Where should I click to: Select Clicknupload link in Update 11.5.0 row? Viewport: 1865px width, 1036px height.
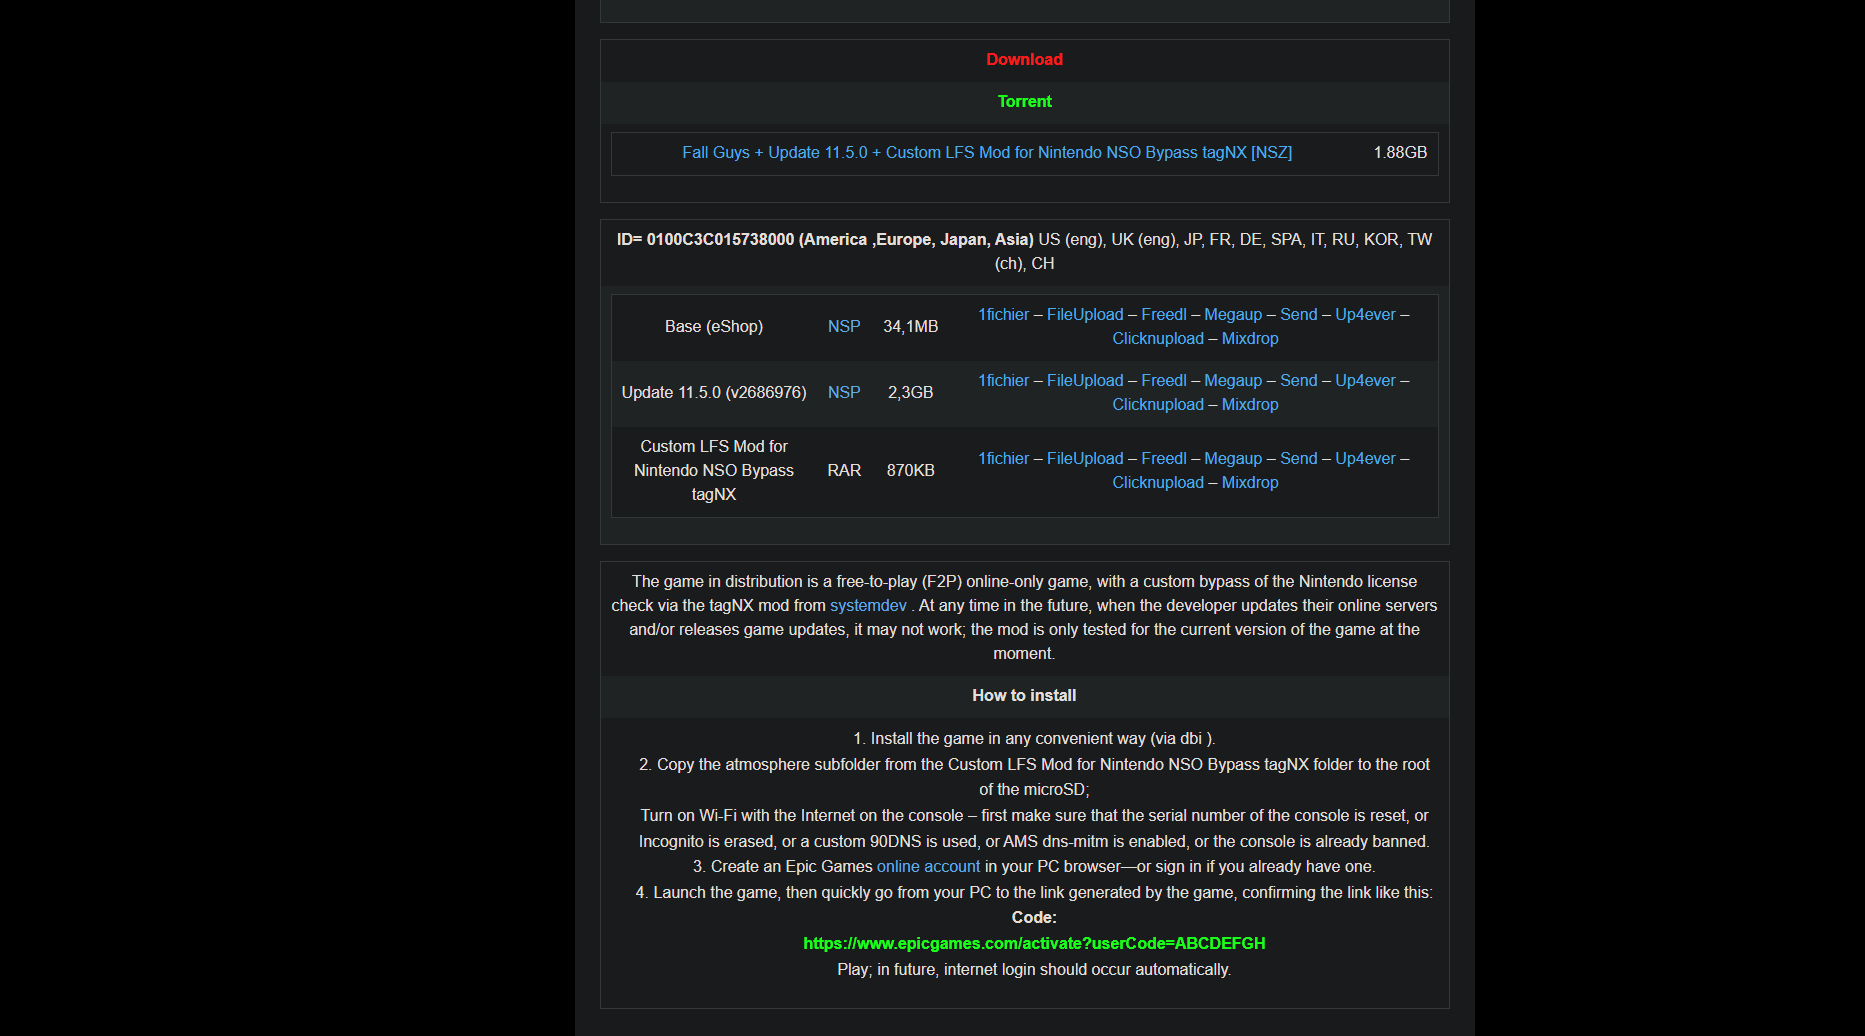click(1158, 405)
